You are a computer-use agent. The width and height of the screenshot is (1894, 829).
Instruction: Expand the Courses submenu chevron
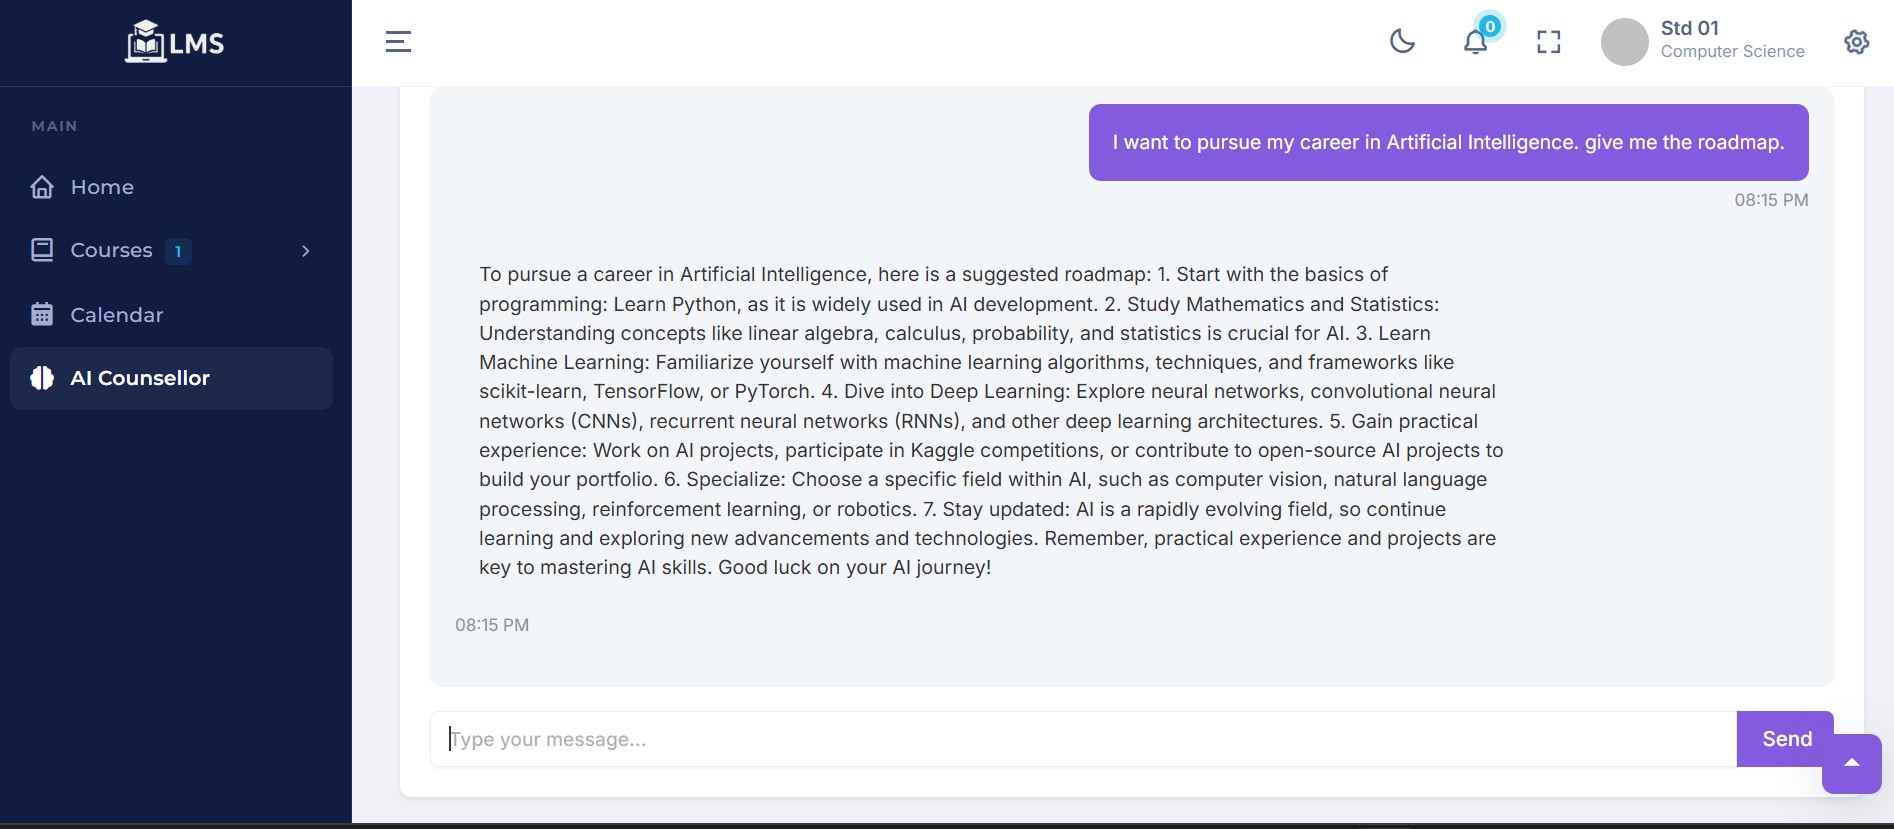click(x=306, y=251)
